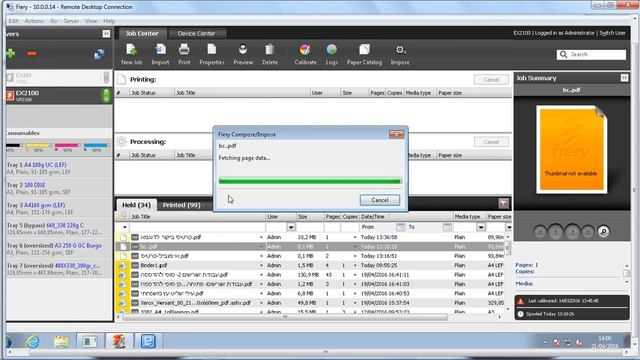The image size is (640, 360).
Task: Open the Edit menu
Action: [13, 21]
